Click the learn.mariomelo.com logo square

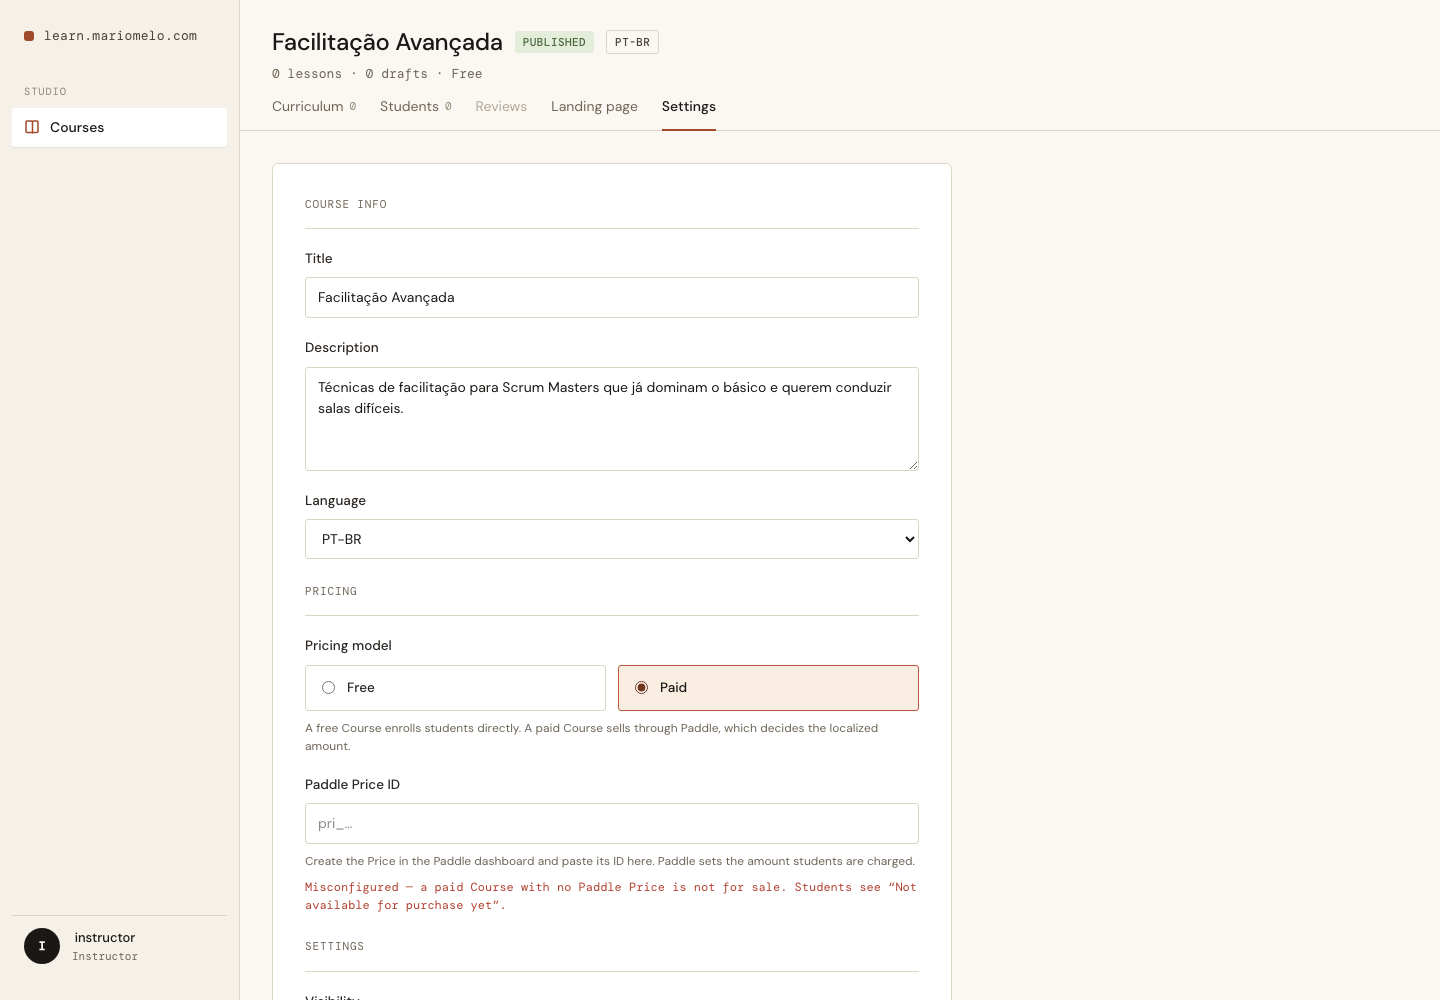point(29,36)
